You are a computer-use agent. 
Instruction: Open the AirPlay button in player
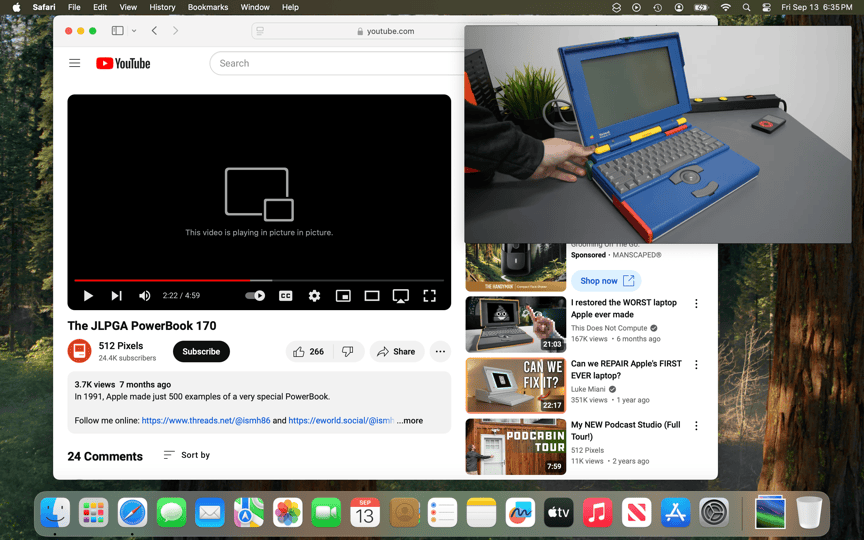(401, 296)
